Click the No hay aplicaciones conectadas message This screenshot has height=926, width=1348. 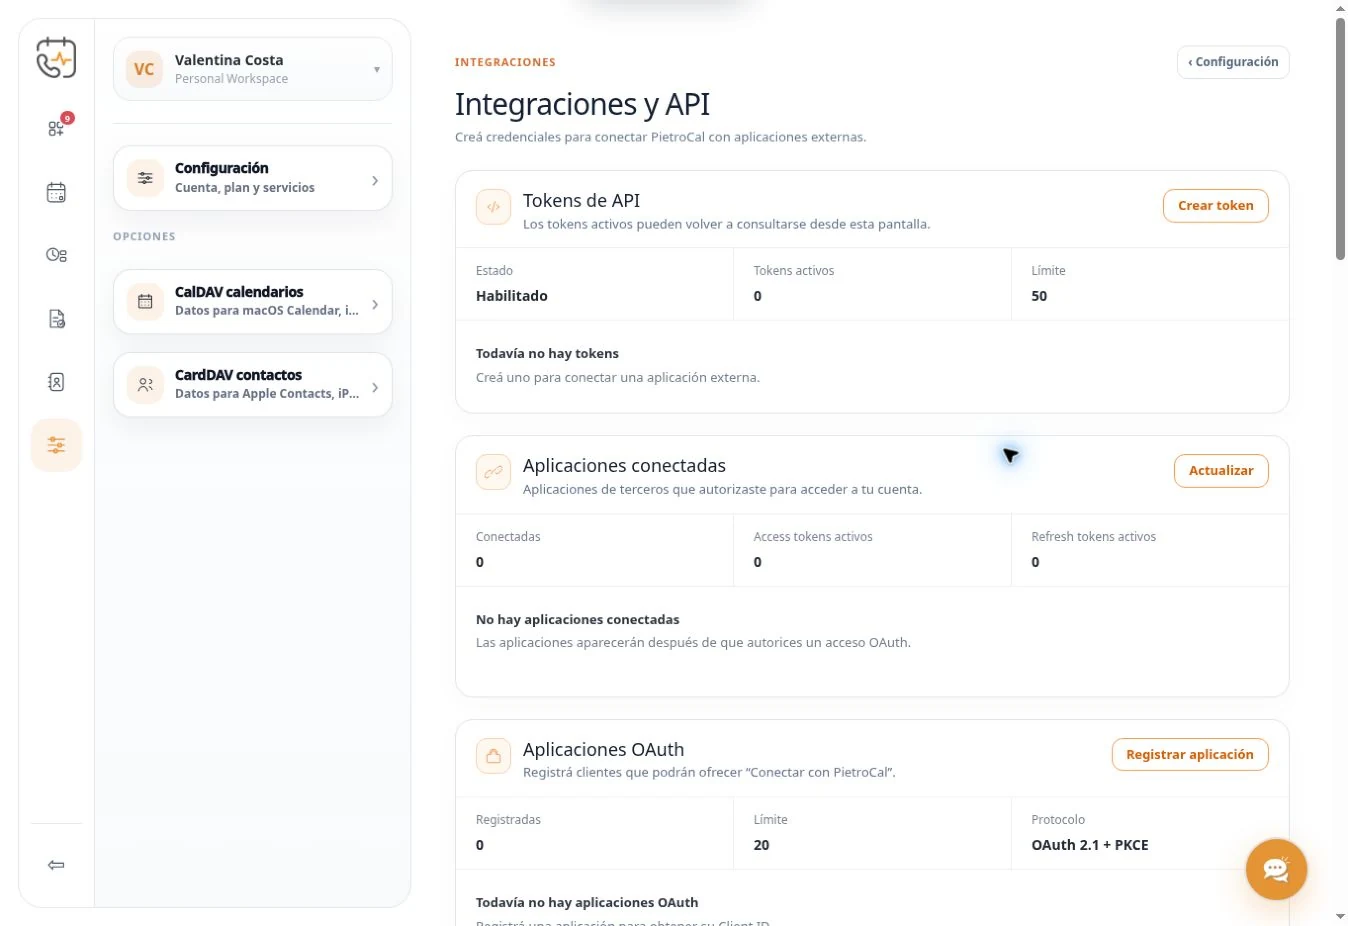pyautogui.click(x=578, y=619)
